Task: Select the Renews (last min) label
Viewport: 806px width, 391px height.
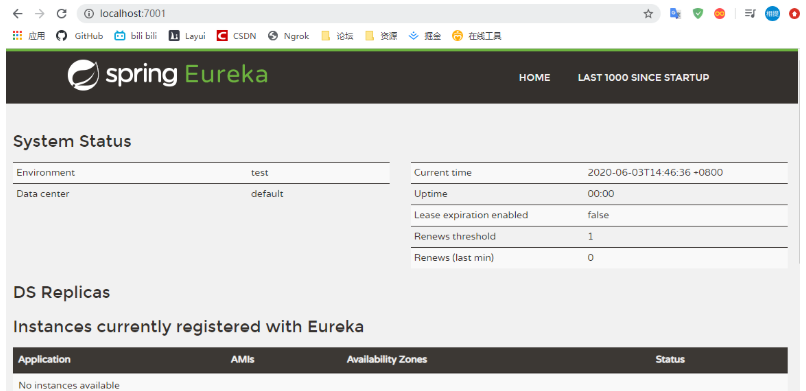Action: tap(454, 257)
